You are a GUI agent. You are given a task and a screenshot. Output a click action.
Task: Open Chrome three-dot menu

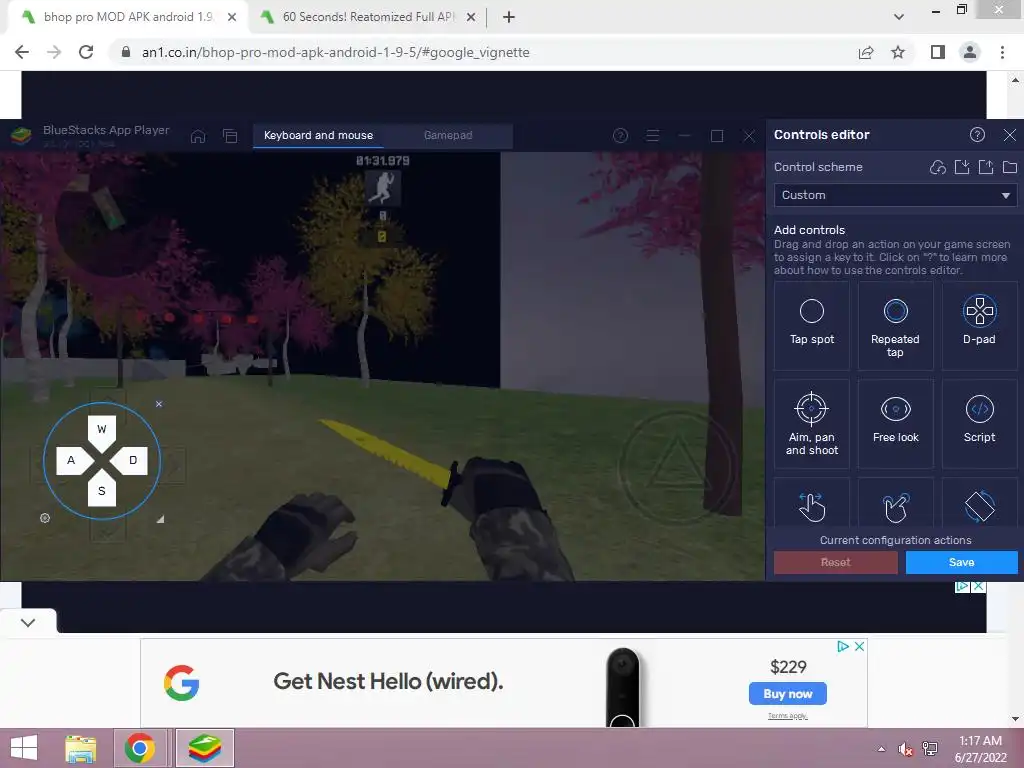point(1002,52)
